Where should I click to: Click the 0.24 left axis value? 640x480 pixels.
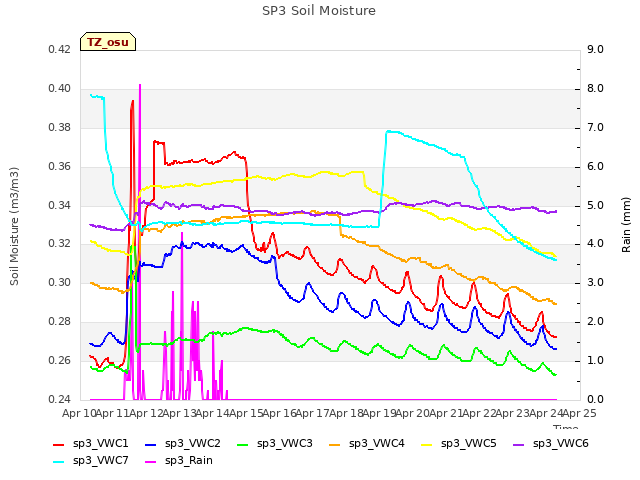(x=60, y=399)
